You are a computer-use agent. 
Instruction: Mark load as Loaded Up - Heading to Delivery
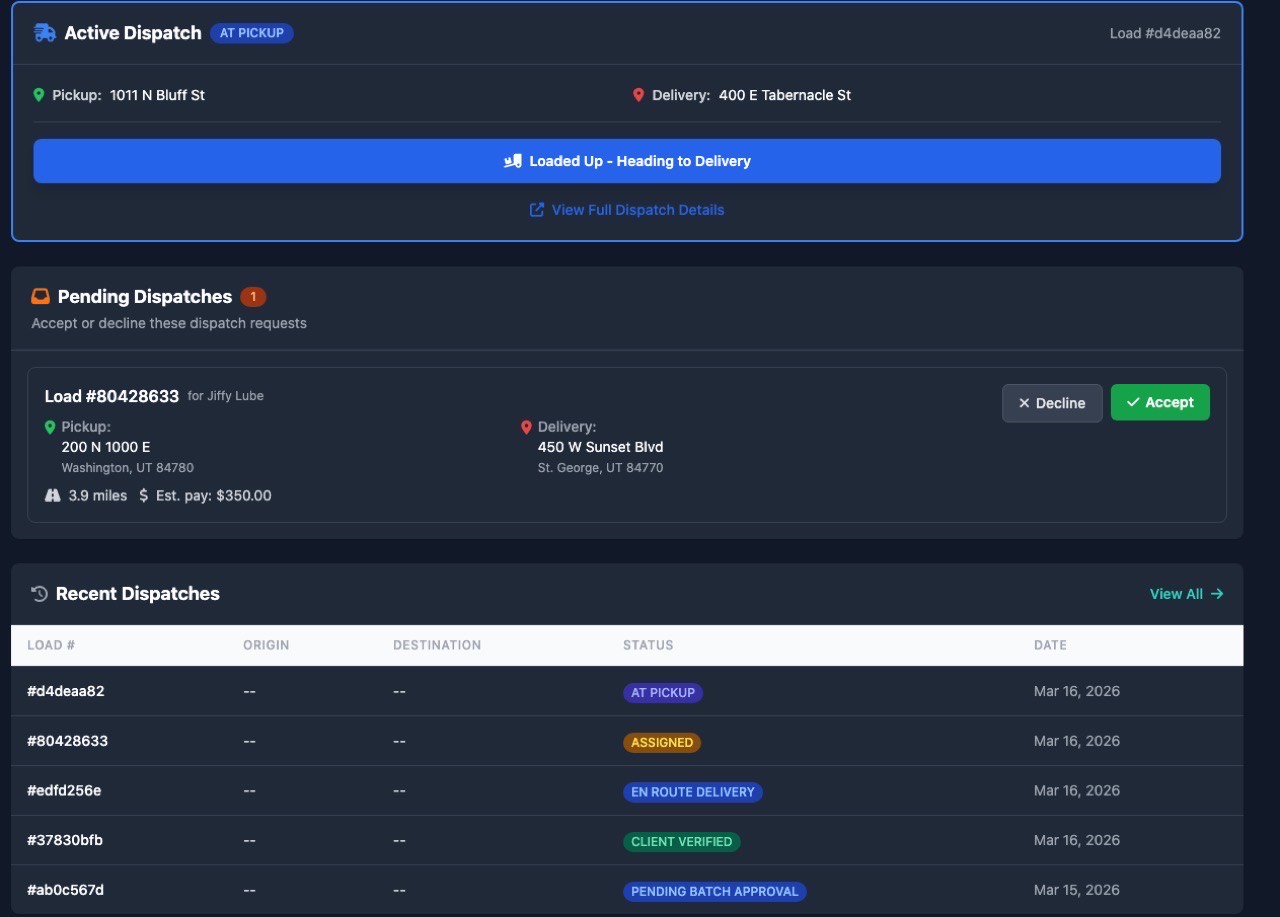pos(627,161)
